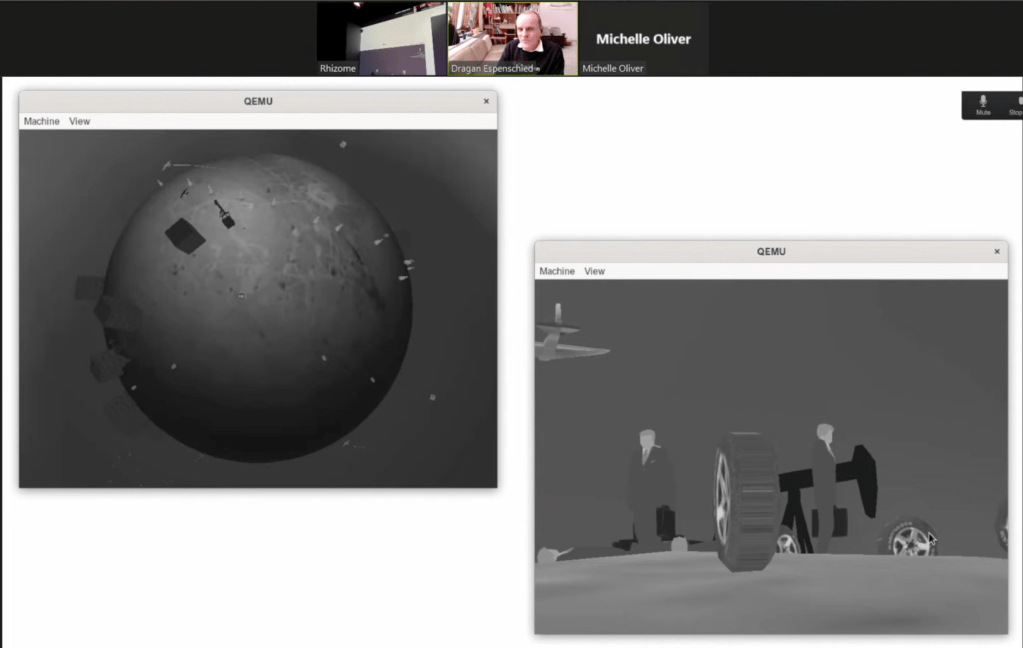This screenshot has width=1023, height=648.
Task: Click the center of the grey sphere
Action: [258, 308]
